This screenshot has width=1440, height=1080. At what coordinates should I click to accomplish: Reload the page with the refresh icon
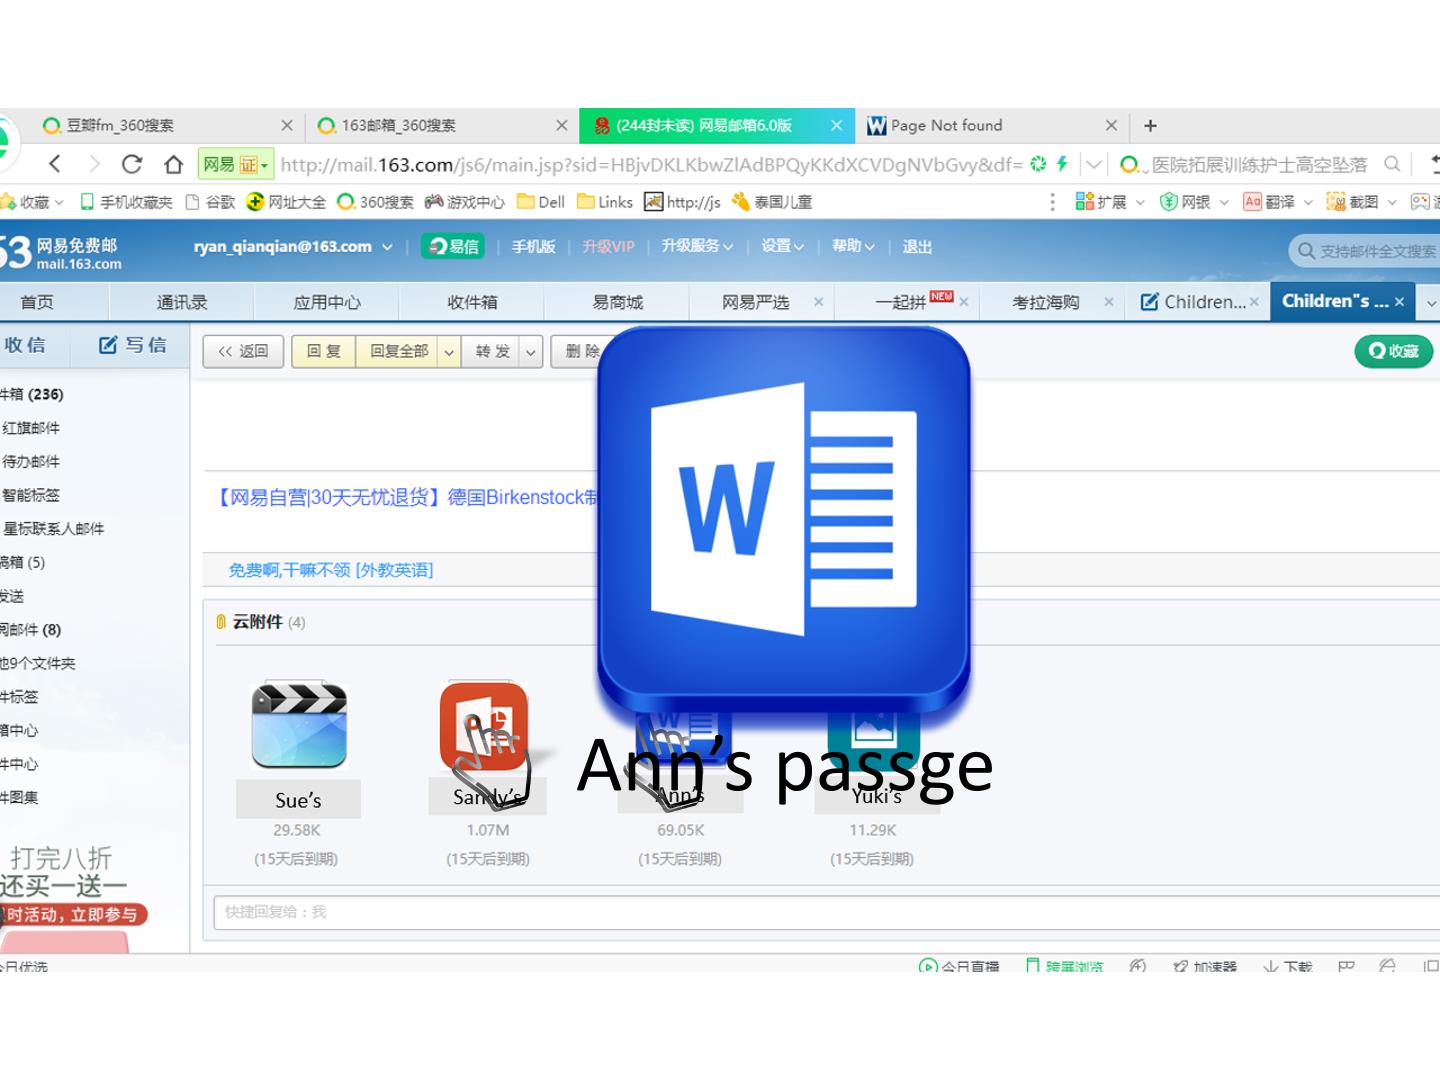pos(131,164)
